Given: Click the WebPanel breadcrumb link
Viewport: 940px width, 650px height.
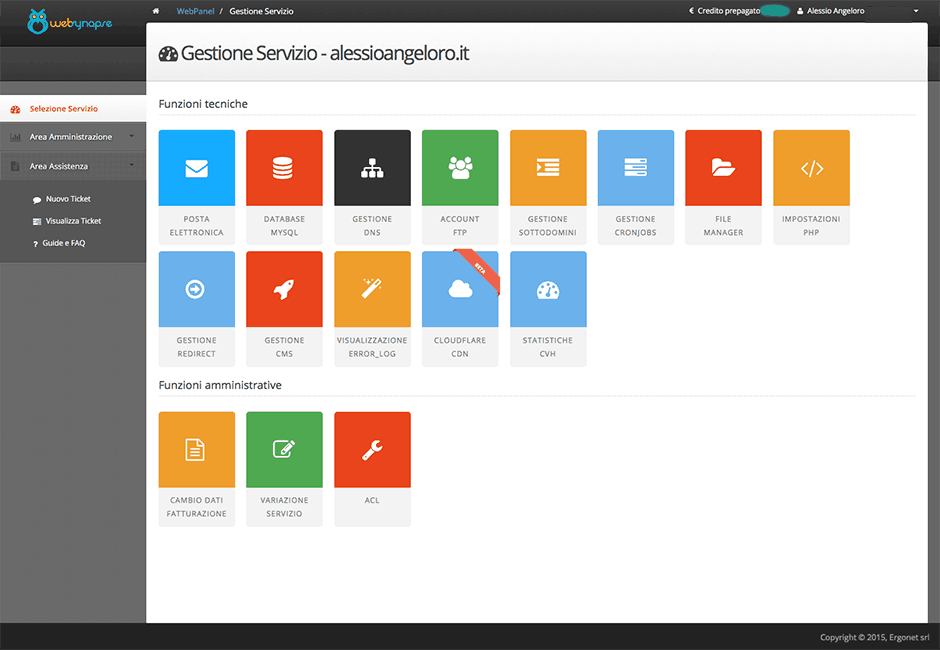Looking at the screenshot, I should point(195,11).
